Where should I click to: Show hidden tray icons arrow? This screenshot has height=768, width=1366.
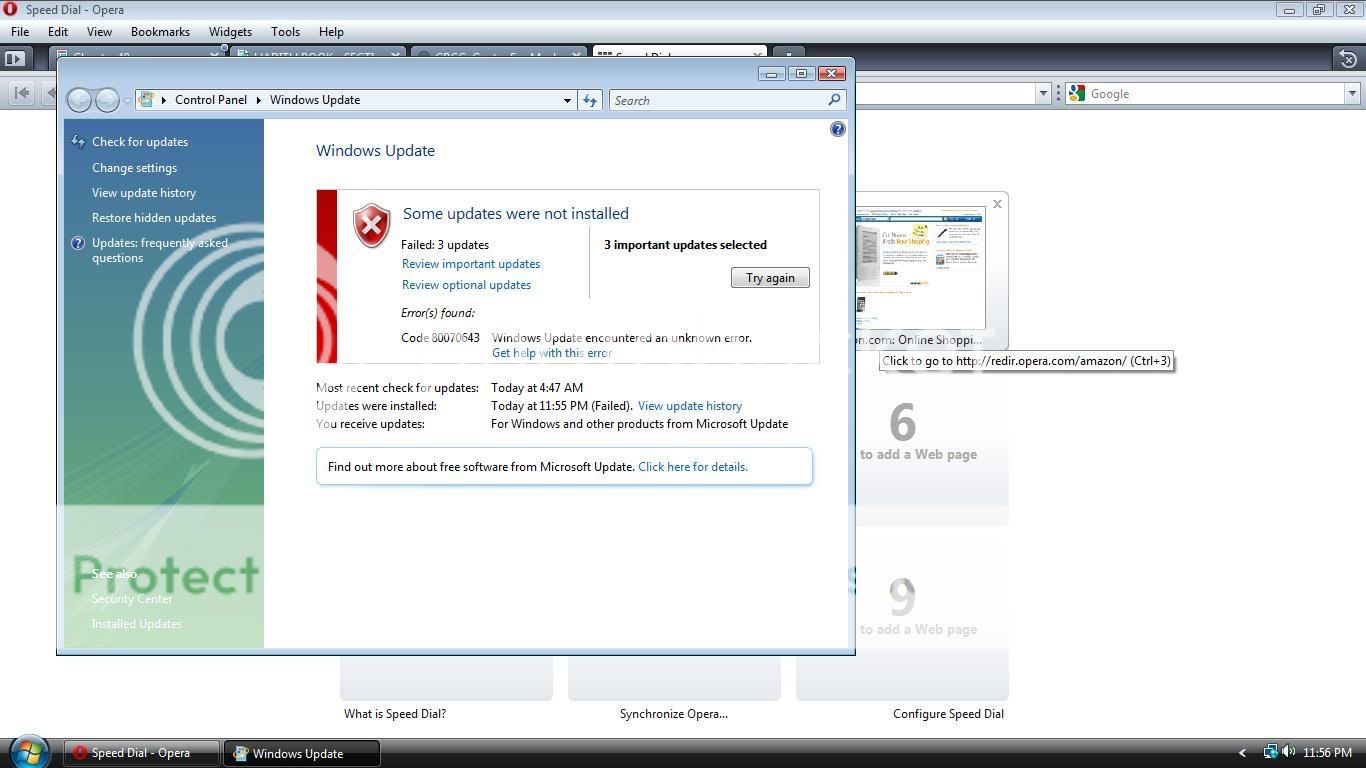[1243, 753]
